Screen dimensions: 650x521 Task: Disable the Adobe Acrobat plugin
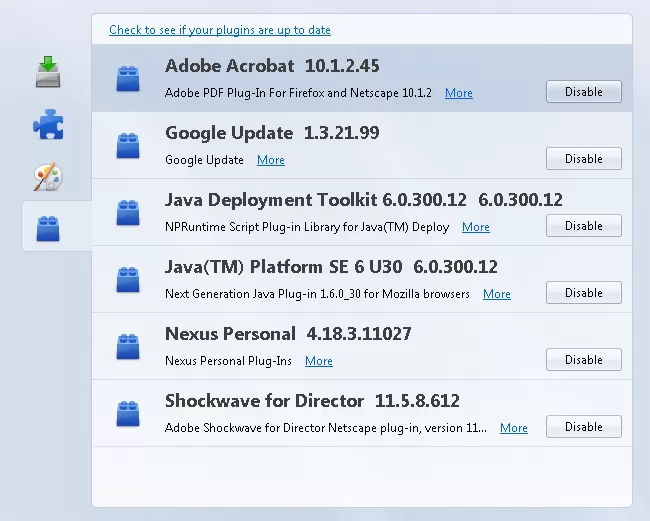pos(583,92)
